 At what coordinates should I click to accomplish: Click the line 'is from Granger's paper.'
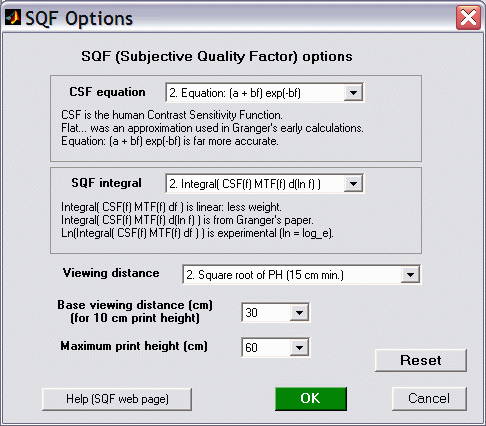187,220
